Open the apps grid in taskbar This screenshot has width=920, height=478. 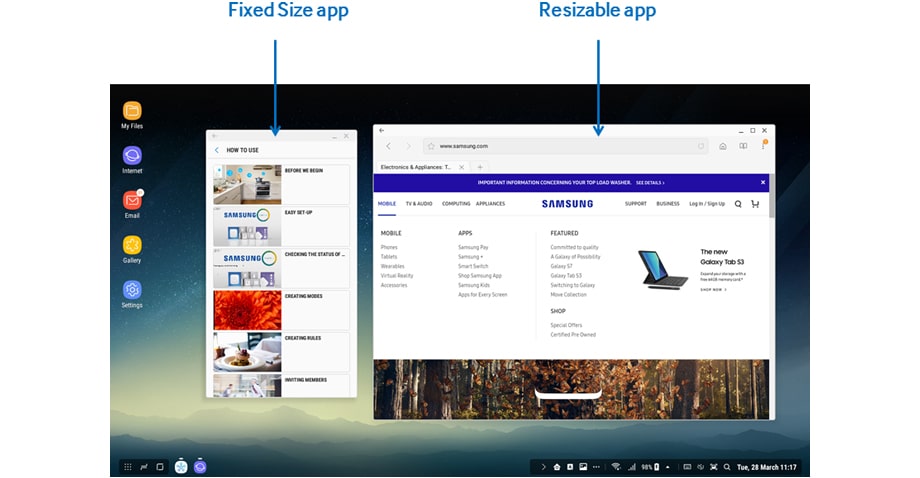pyautogui.click(x=127, y=466)
